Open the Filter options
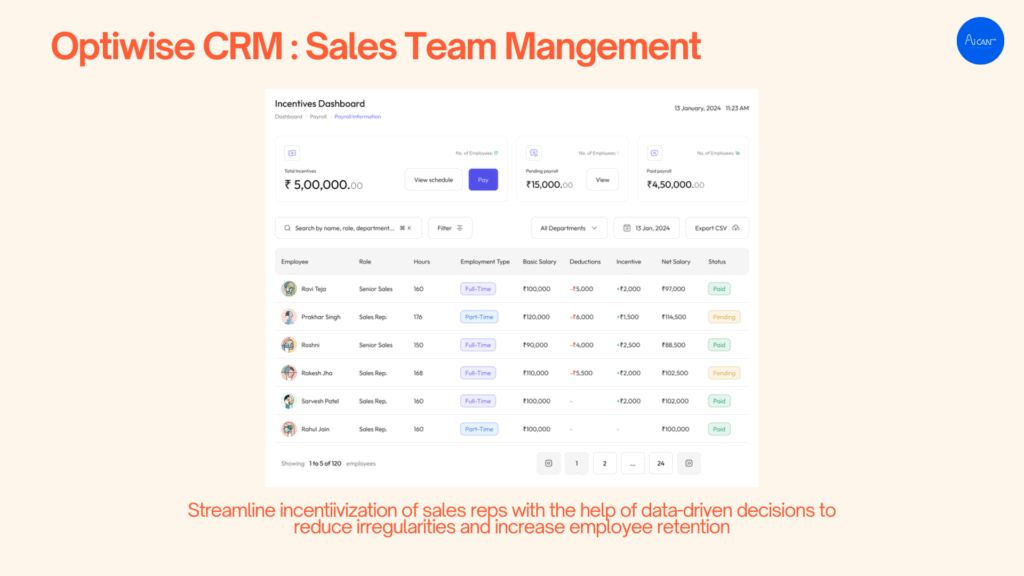Screen dimensions: 1024x576 pyautogui.click(x=450, y=228)
